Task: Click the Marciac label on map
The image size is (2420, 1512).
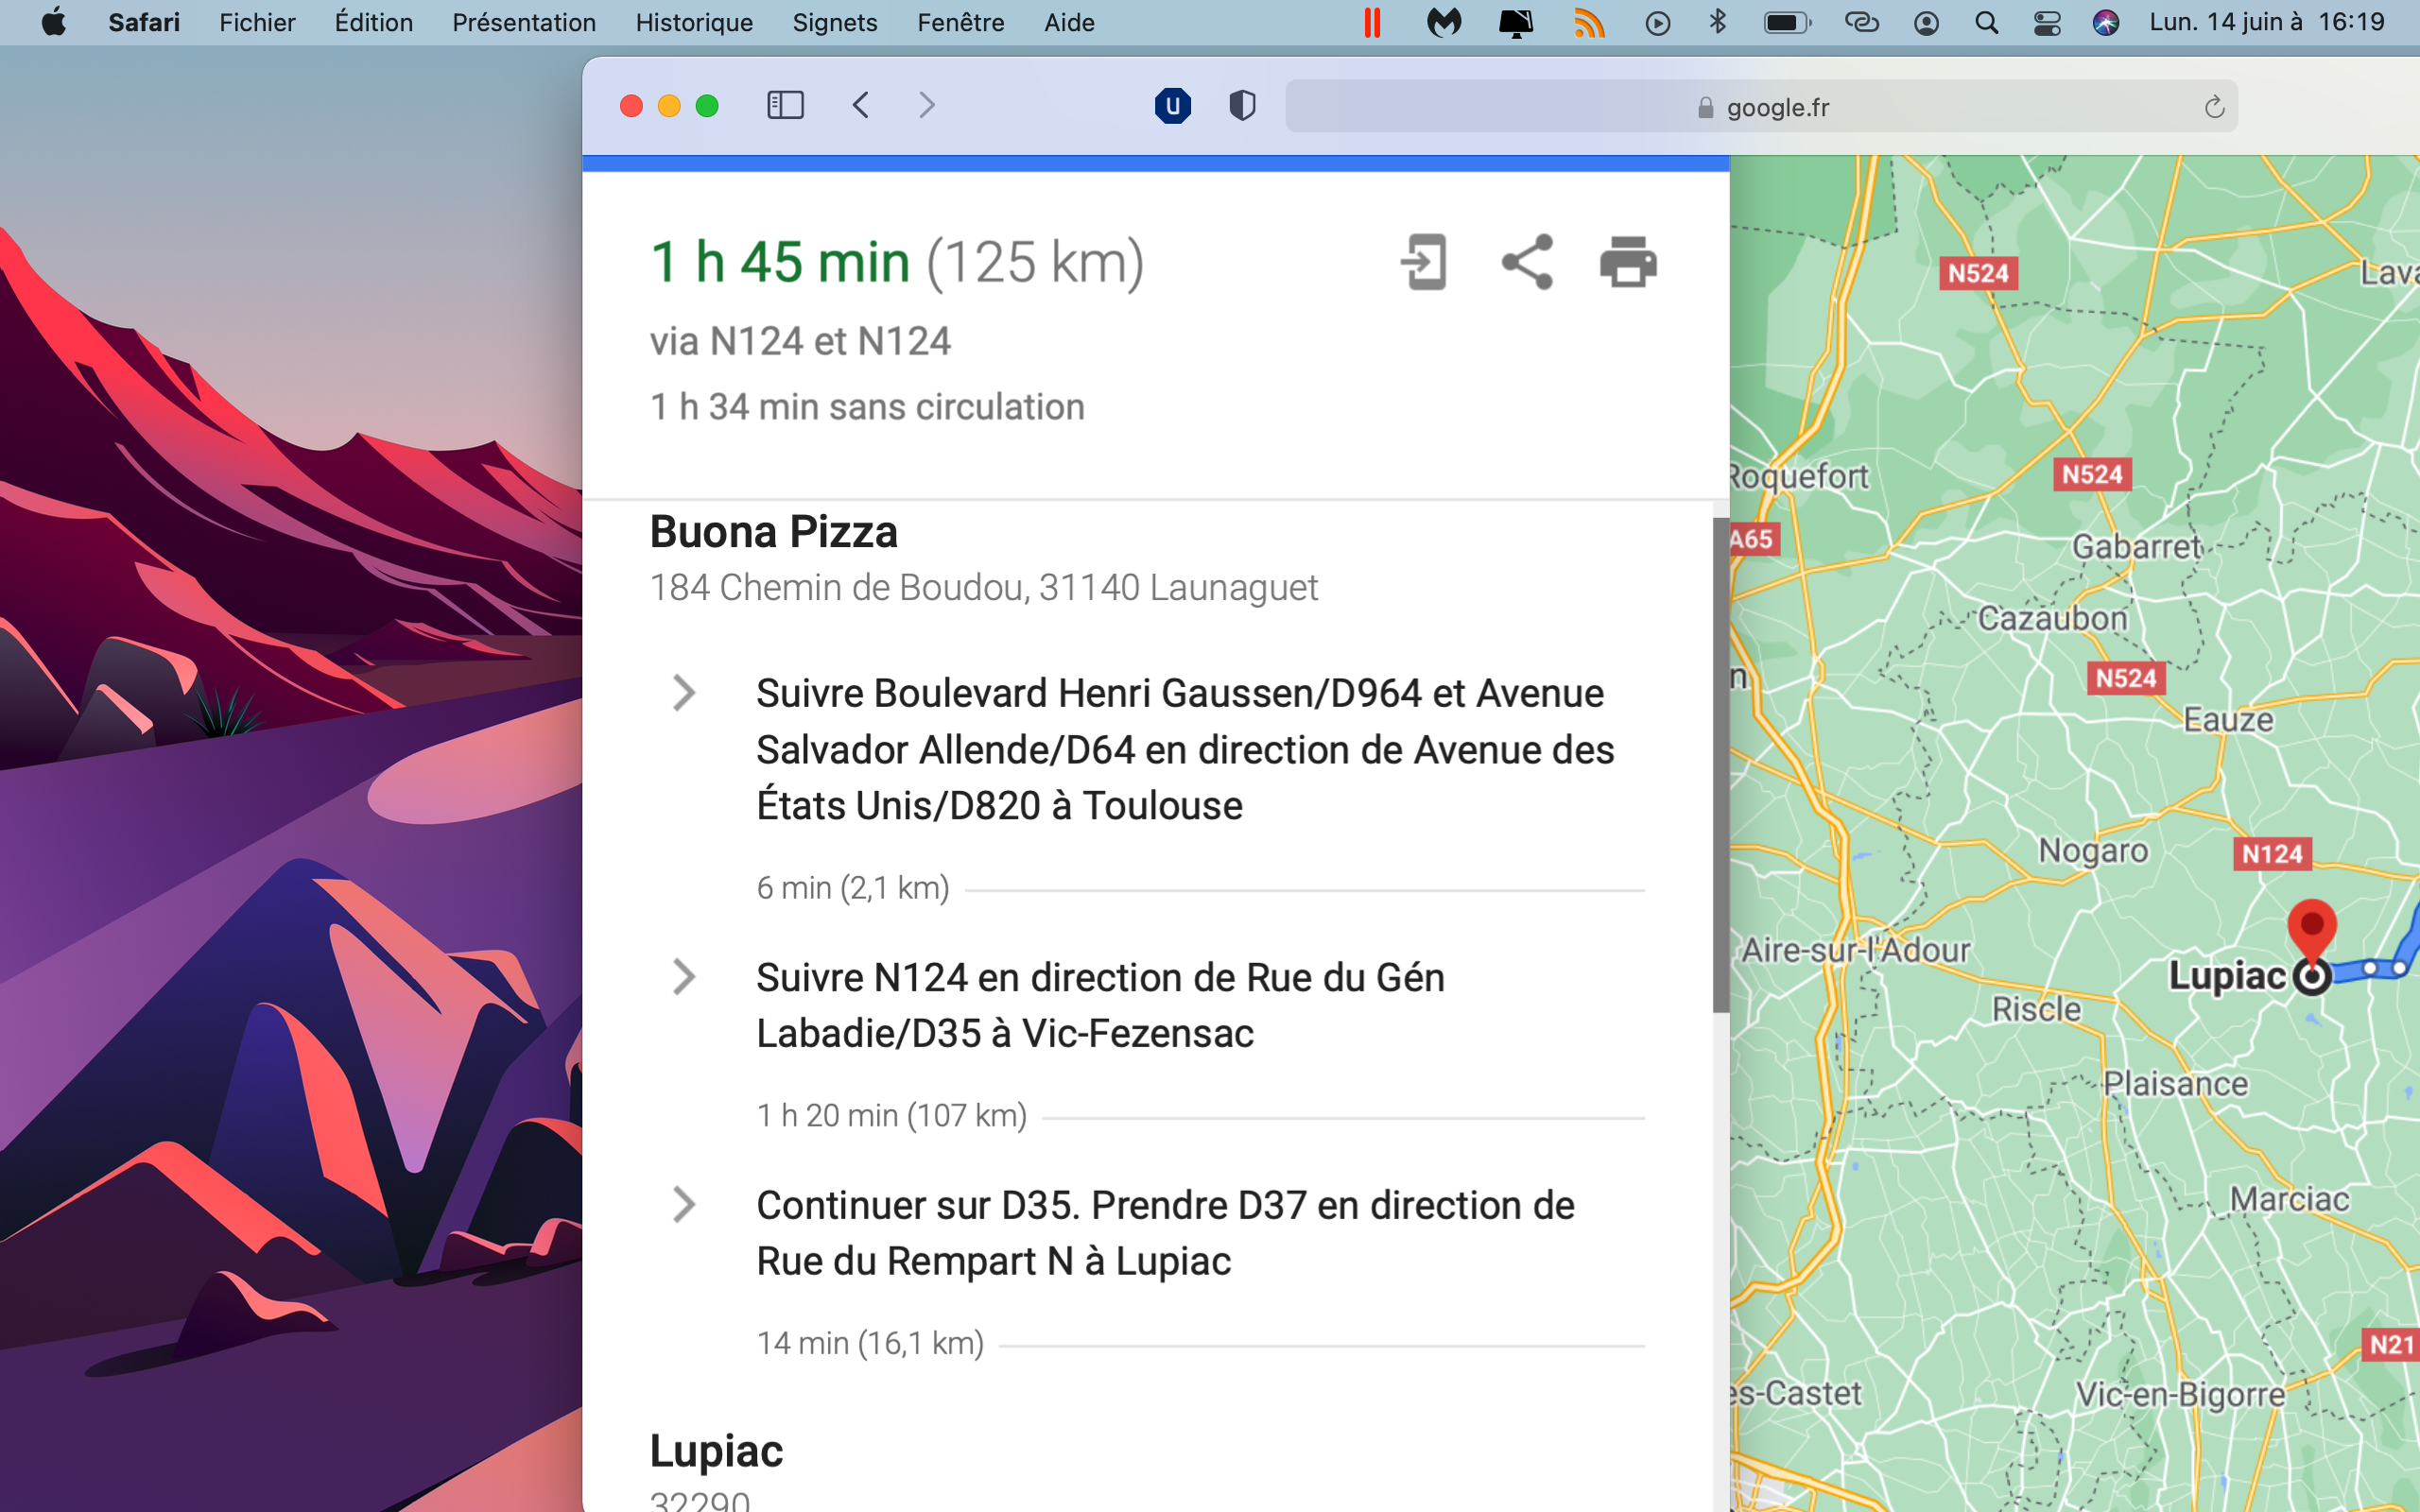Action: coord(2289,1198)
